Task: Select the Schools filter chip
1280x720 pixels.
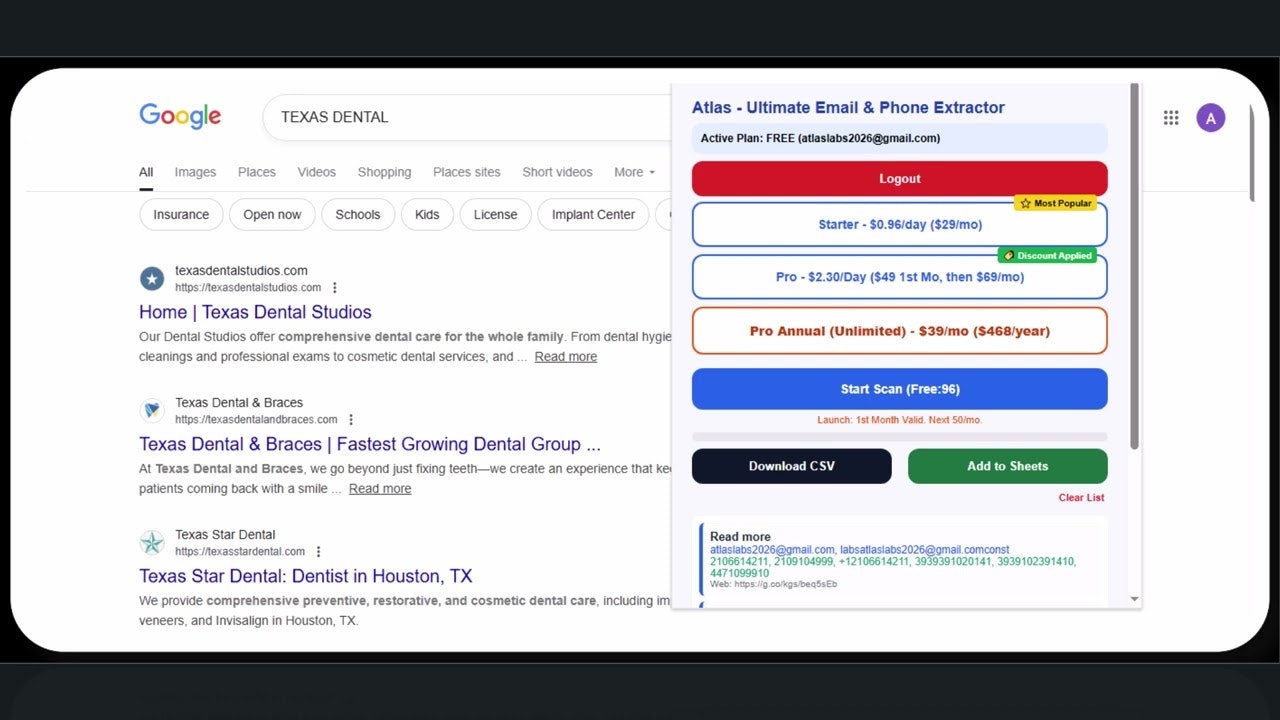Action: coord(358,215)
